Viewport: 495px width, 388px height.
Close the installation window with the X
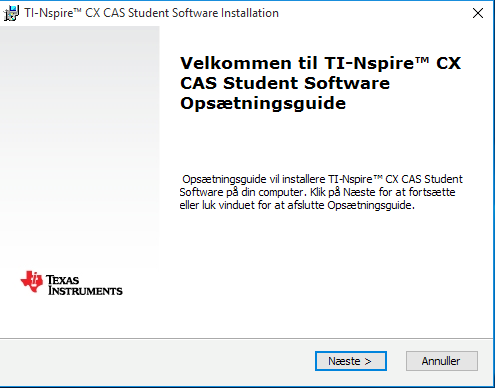(x=478, y=13)
